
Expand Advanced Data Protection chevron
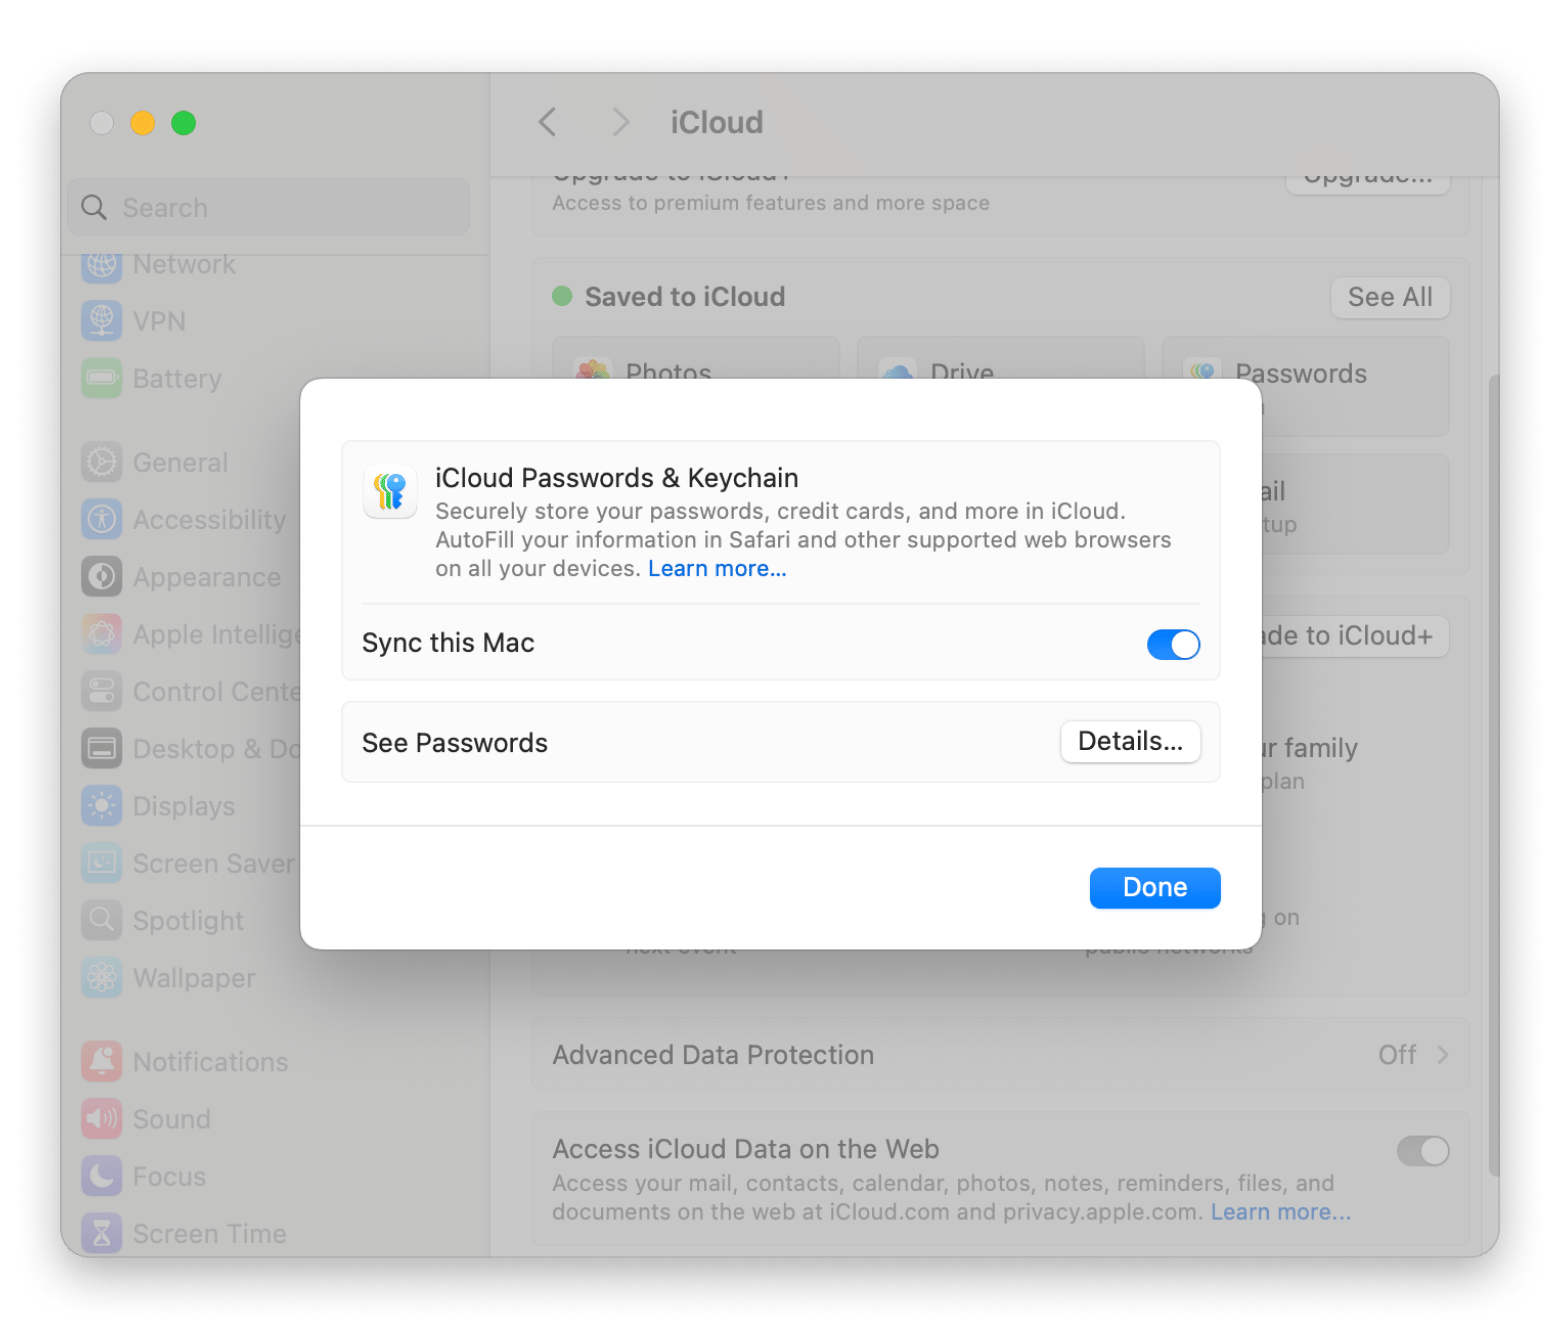[1442, 1055]
